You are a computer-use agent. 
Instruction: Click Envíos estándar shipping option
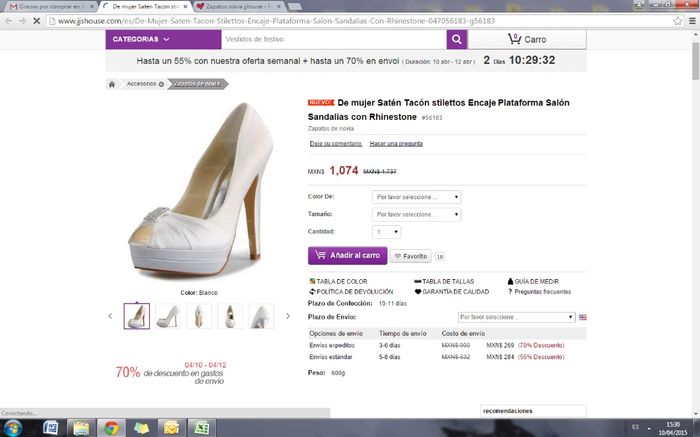point(331,357)
